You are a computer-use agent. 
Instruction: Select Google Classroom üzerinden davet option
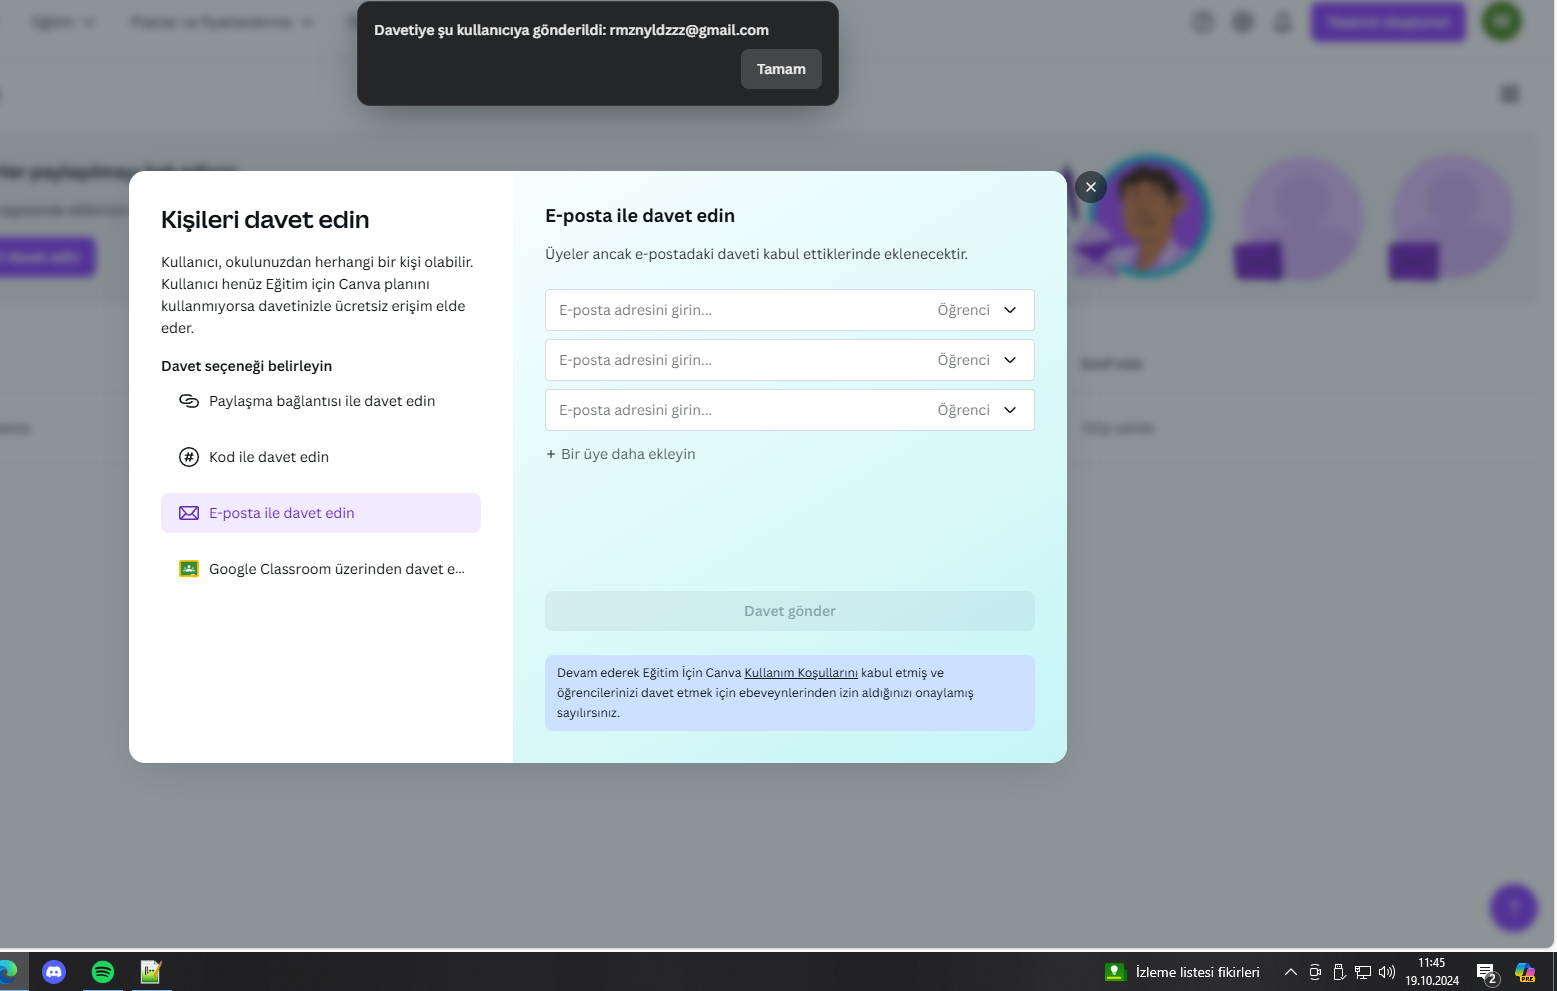pyautogui.click(x=321, y=569)
